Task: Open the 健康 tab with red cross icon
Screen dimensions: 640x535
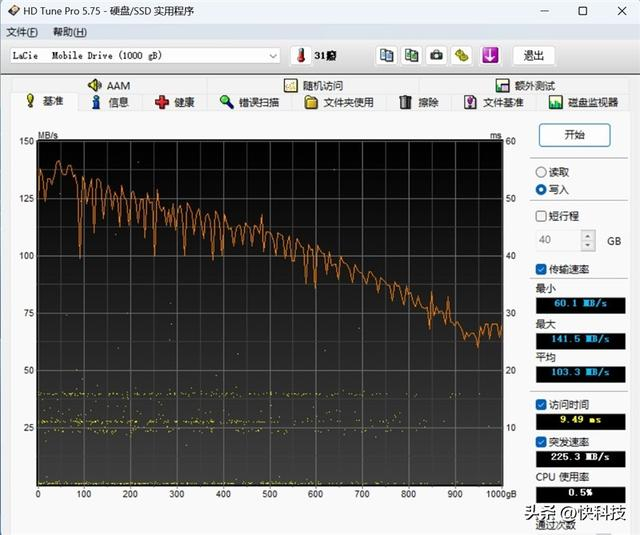Action: [x=175, y=102]
